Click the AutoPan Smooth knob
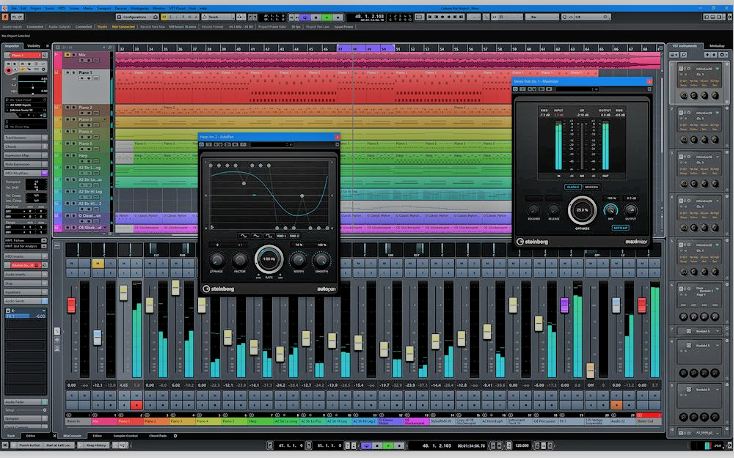This screenshot has width=734, height=458. tap(321, 259)
